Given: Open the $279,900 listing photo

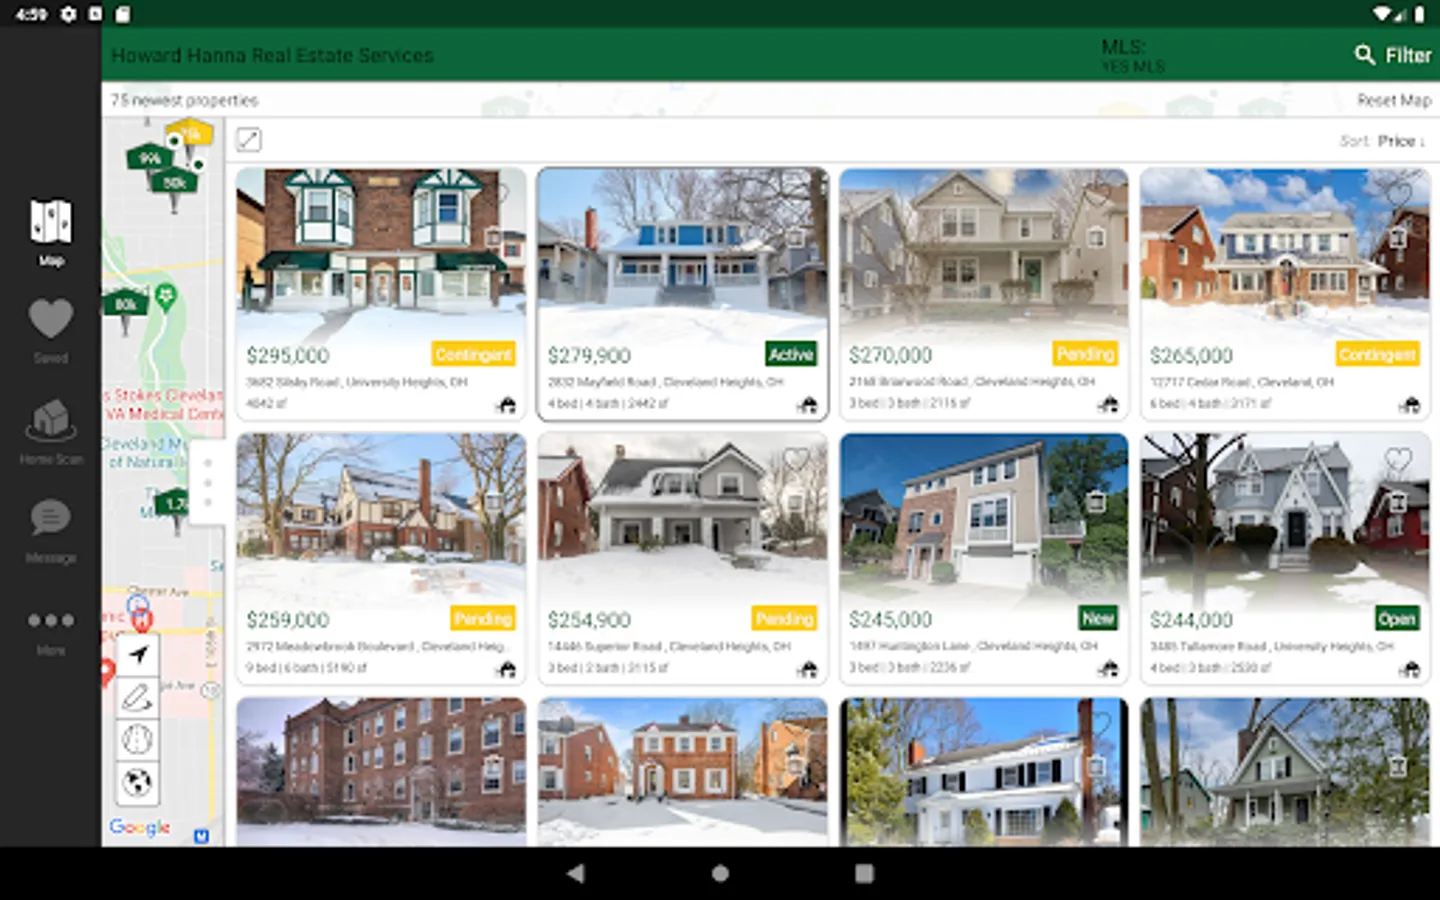Looking at the screenshot, I should (x=683, y=254).
